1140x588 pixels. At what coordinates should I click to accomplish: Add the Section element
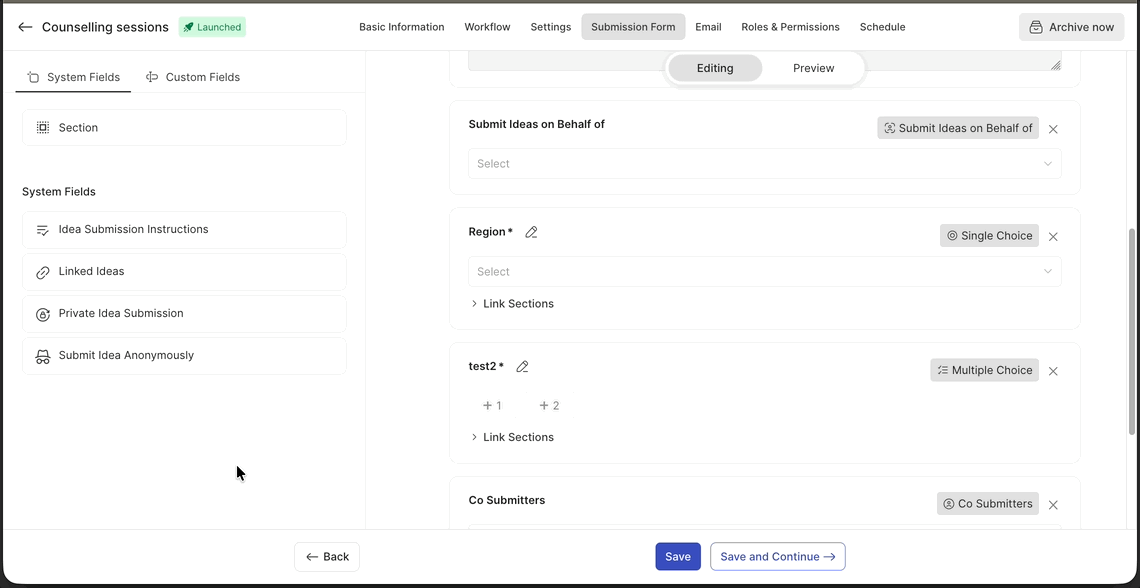[x=184, y=128]
